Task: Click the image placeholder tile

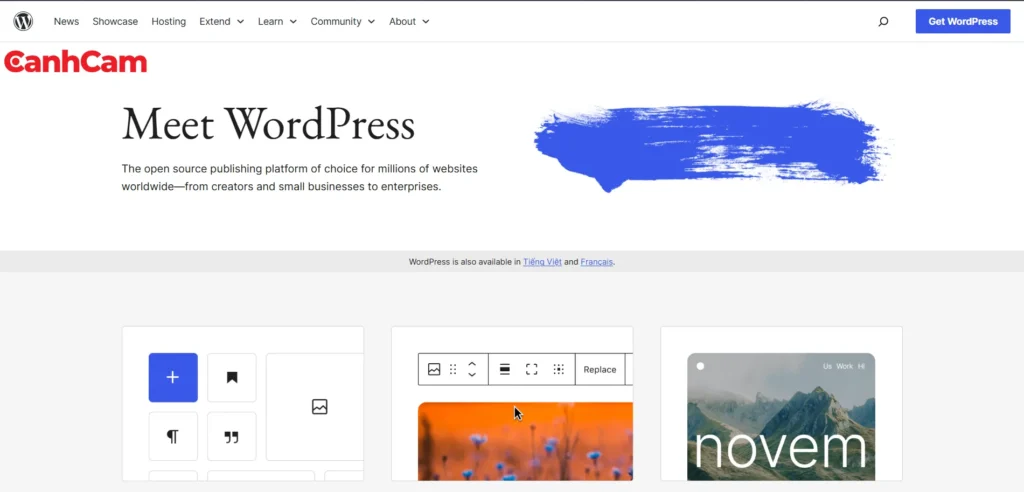Action: coord(315,407)
